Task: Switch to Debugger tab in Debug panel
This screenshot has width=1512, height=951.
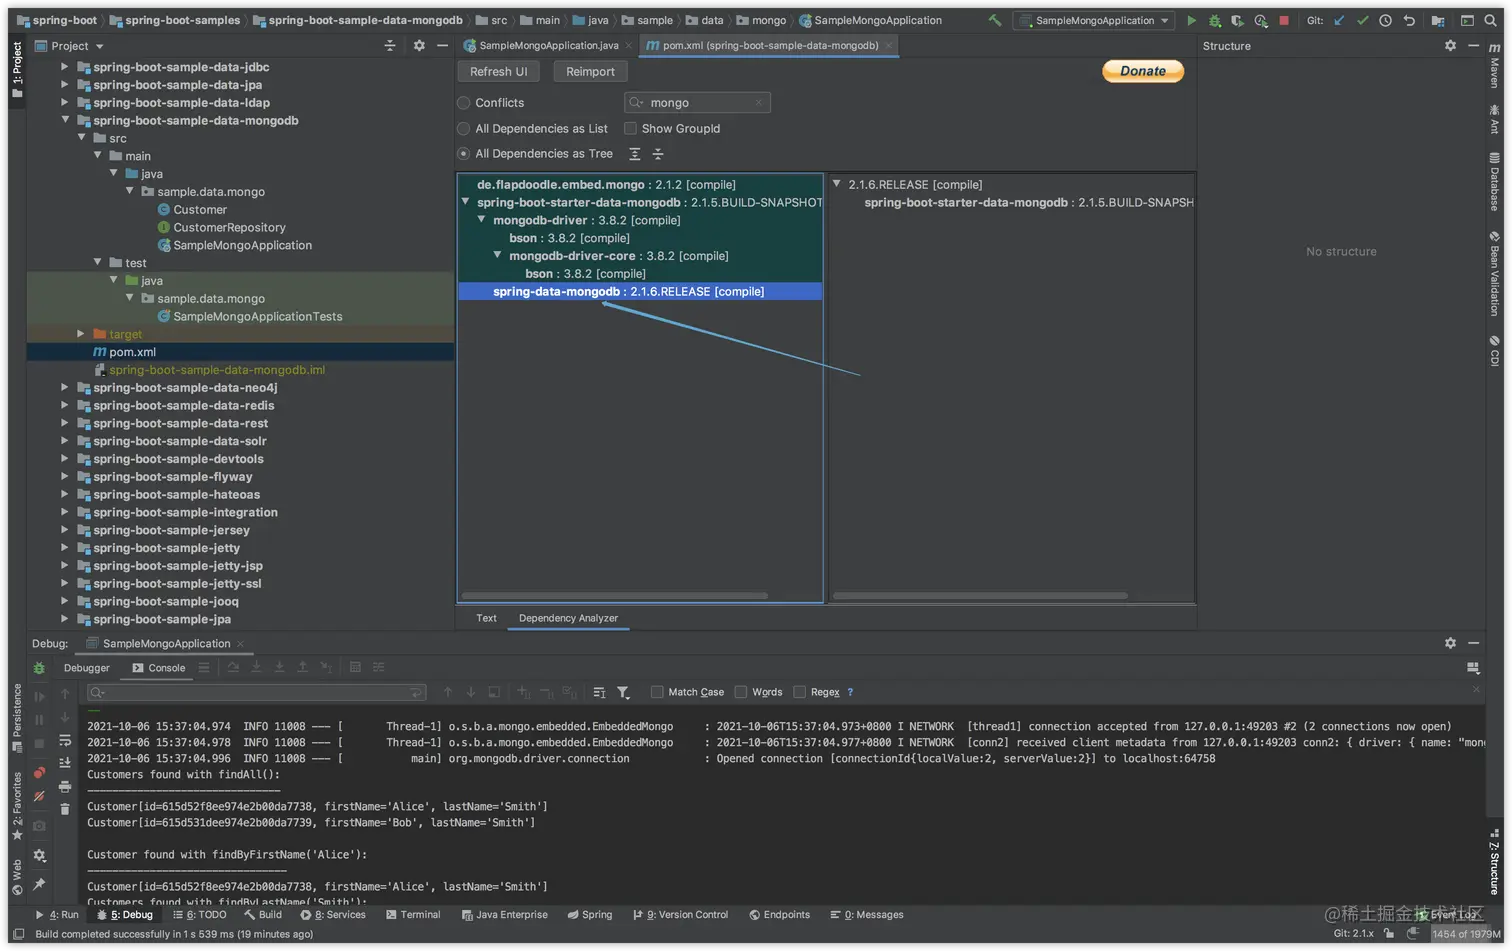Action: point(87,668)
